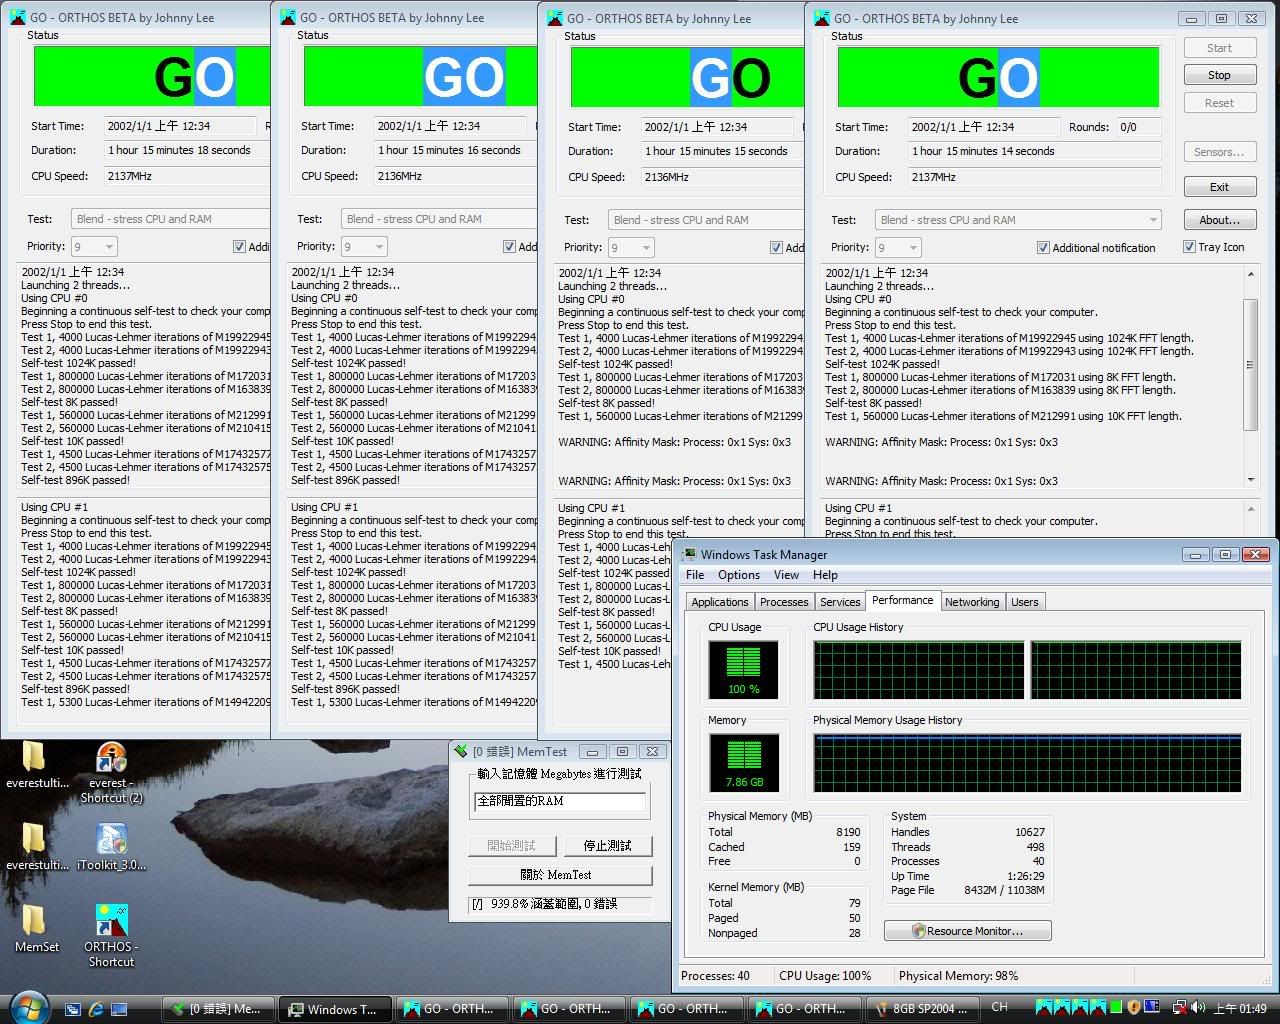This screenshot has width=1280, height=1024.
Task: Launch Internet Explorer from quick launch
Action: pos(96,1009)
